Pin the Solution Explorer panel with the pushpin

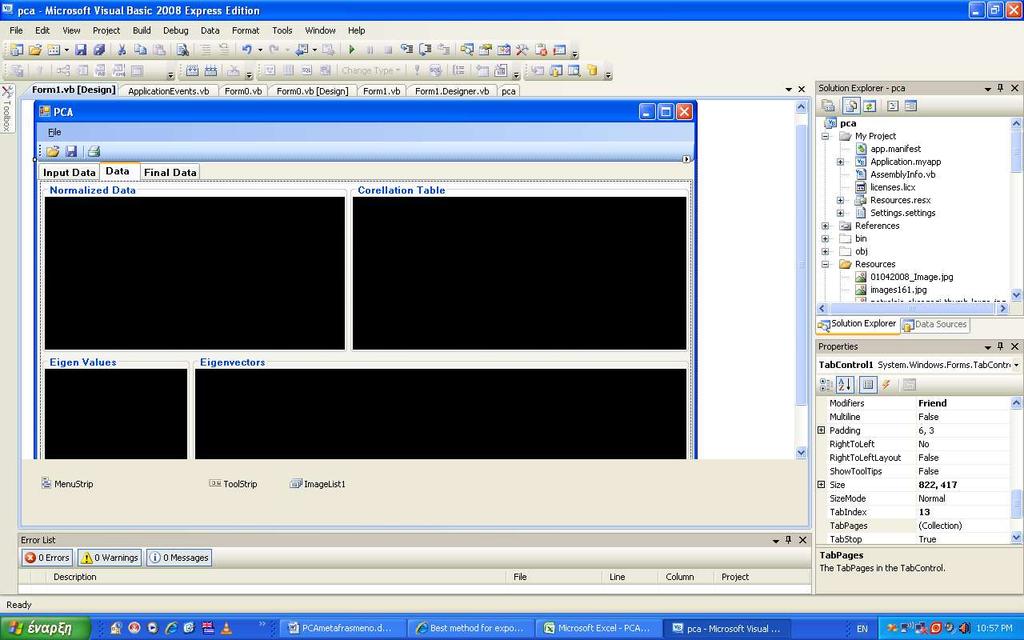pos(1000,88)
